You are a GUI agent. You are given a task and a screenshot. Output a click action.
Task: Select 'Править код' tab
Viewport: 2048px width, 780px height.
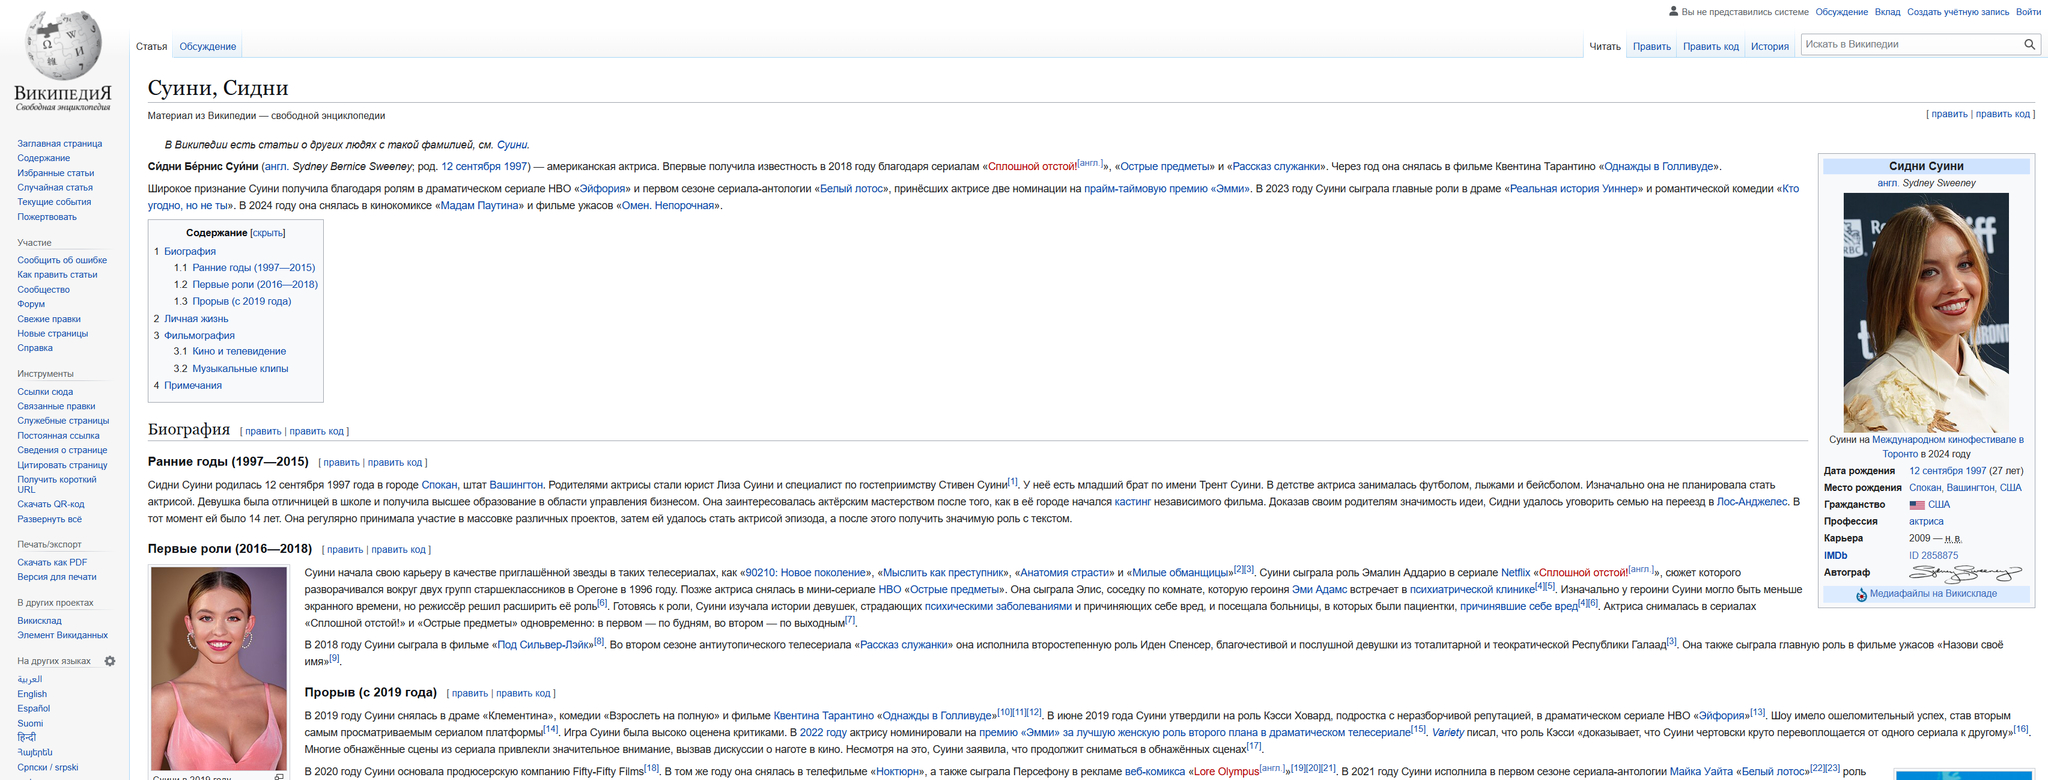tap(1710, 47)
